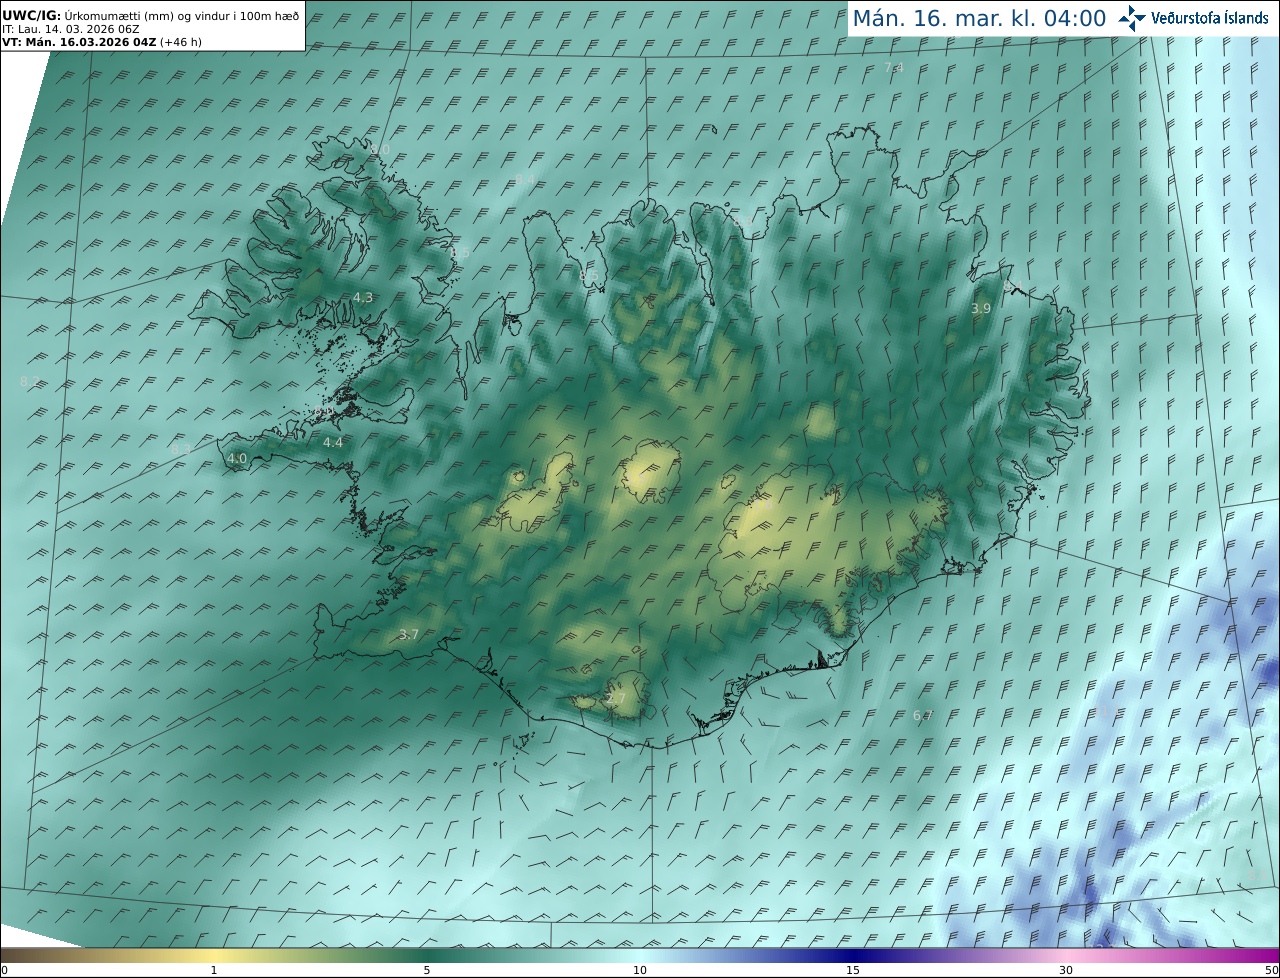Pick the pale pink color at 30 on scale
1280x978 pixels.
1066,955
